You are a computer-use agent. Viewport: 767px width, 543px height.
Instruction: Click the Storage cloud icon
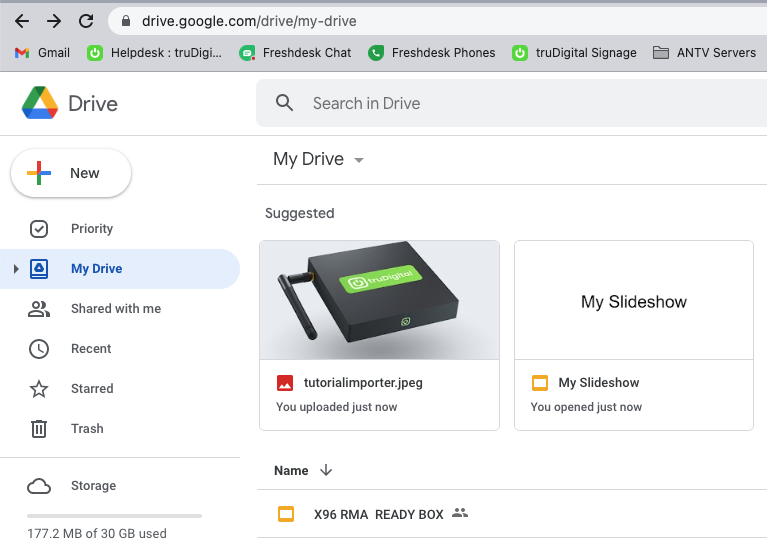pos(39,486)
